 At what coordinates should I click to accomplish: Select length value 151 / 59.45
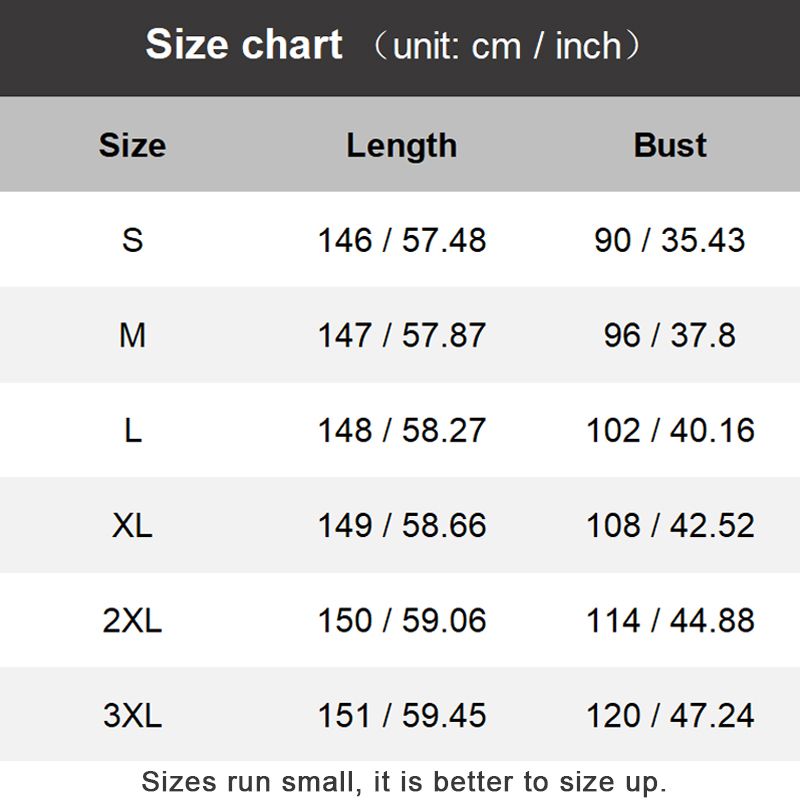pyautogui.click(x=402, y=715)
